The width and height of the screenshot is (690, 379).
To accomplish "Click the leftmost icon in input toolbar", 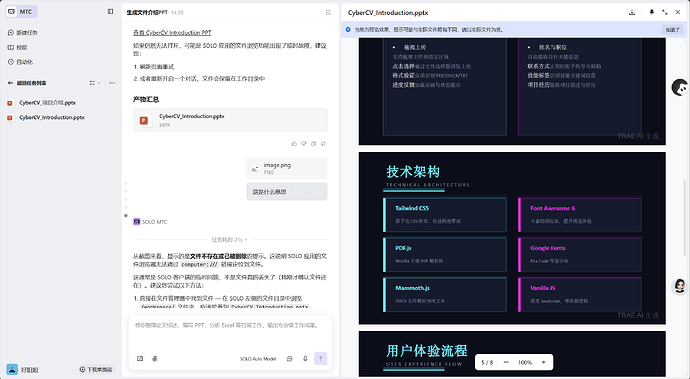I will click(140, 359).
